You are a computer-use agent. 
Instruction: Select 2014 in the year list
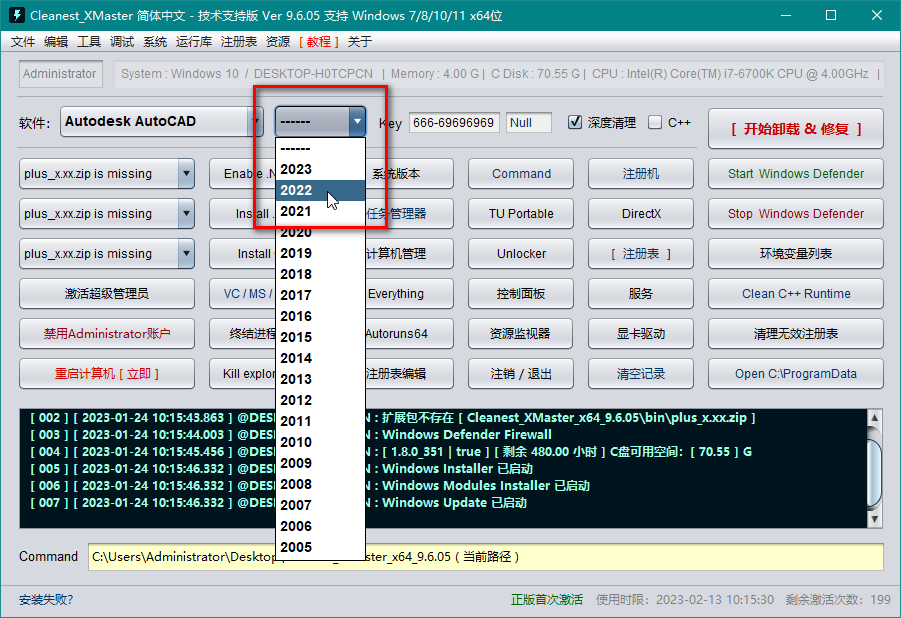click(320, 358)
